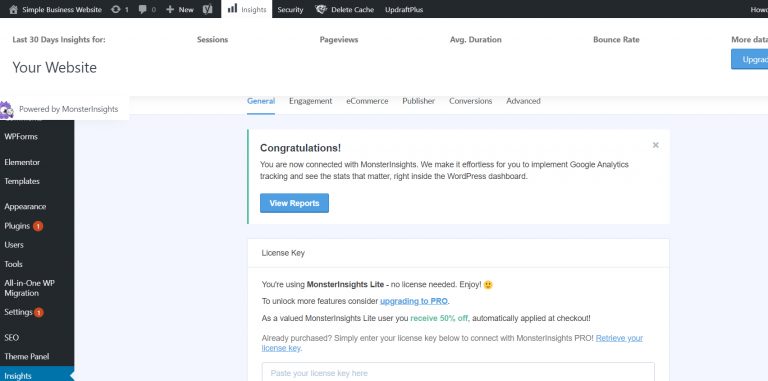Screen dimensions: 768x381
Task: Switch to the General tab
Action: click(261, 101)
